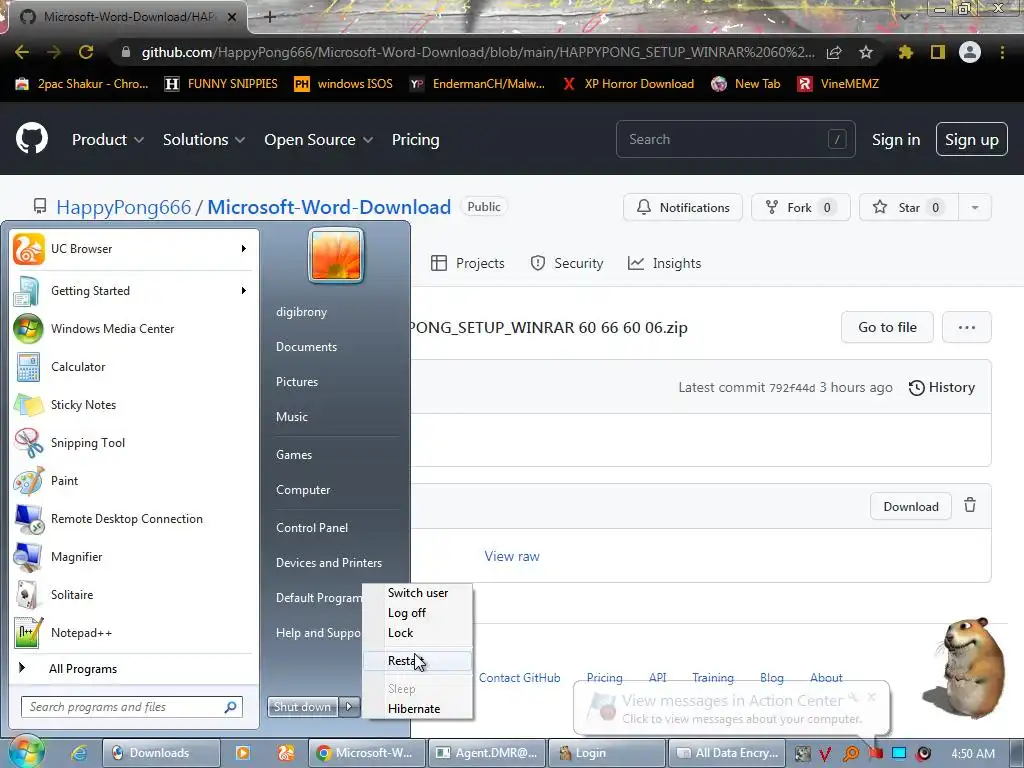Open the side panel icon in Chrome toolbar
The width and height of the screenshot is (1024, 768).
pyautogui.click(x=938, y=52)
